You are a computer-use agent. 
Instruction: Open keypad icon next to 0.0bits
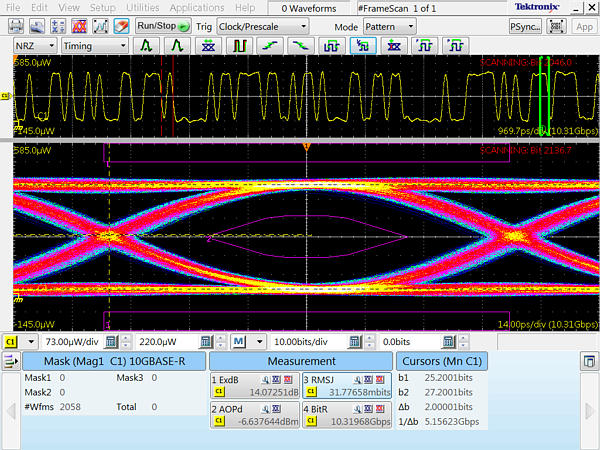448,342
